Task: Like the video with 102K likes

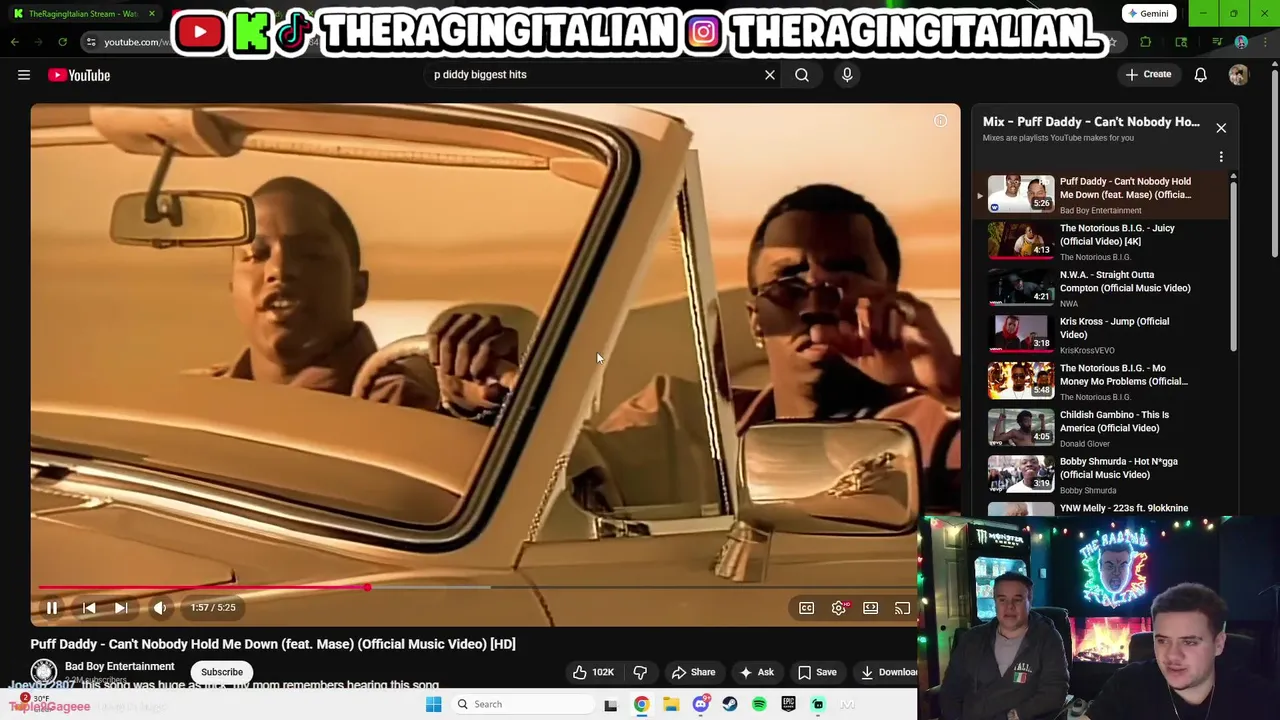Action: click(593, 673)
